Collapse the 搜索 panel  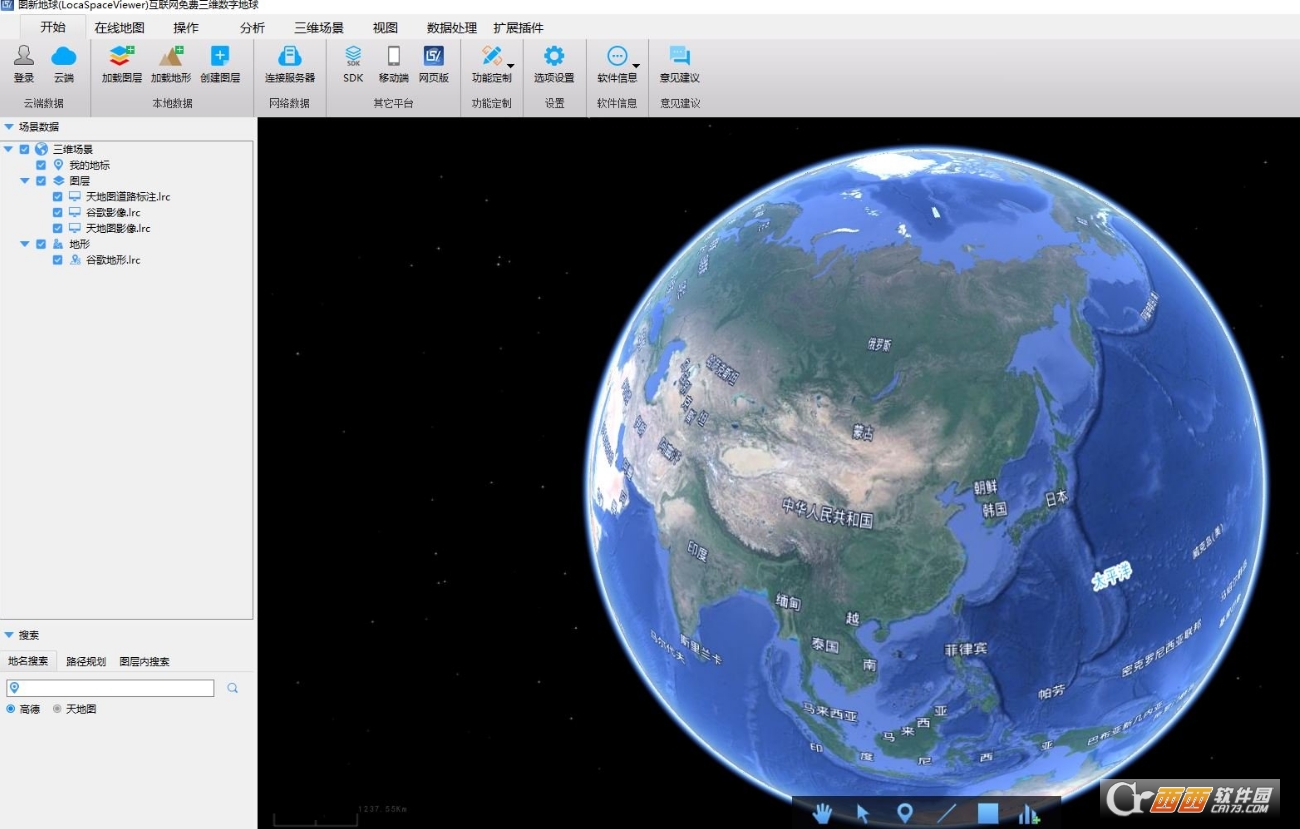pos(9,635)
